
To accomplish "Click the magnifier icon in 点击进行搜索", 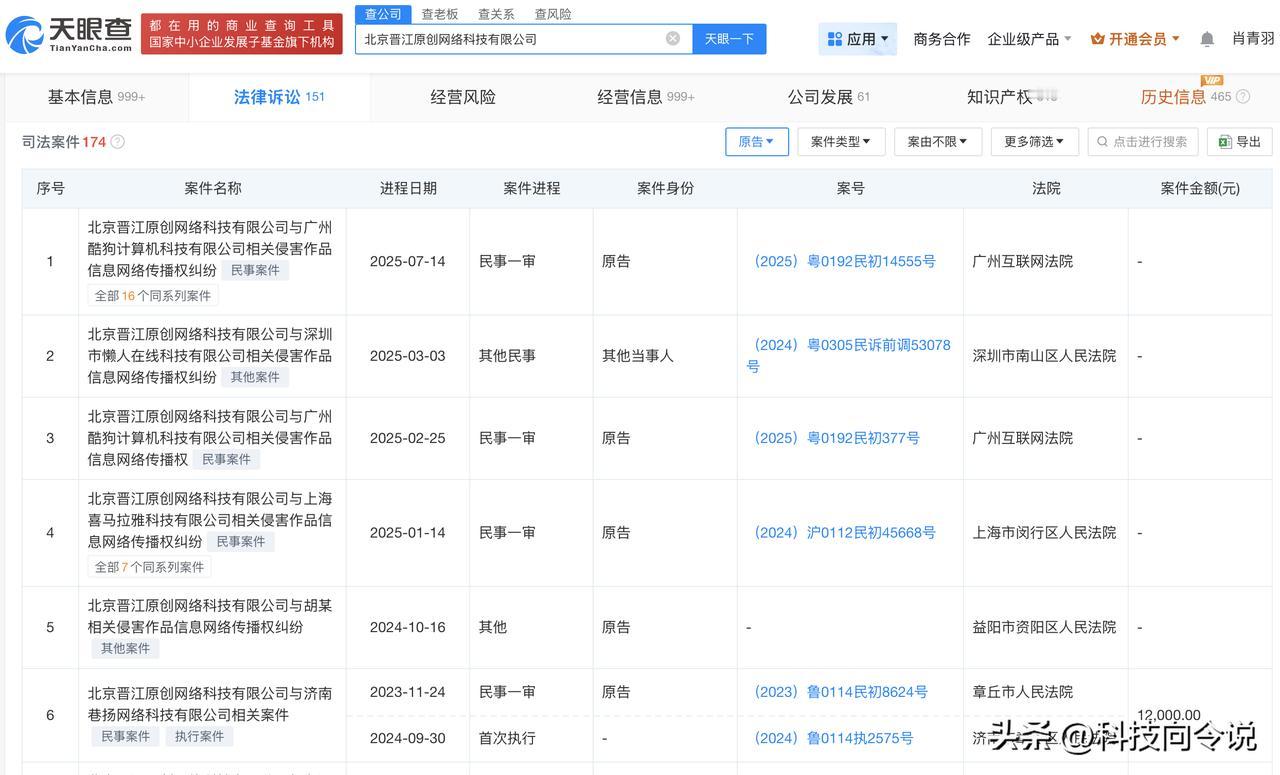I will pos(1103,142).
